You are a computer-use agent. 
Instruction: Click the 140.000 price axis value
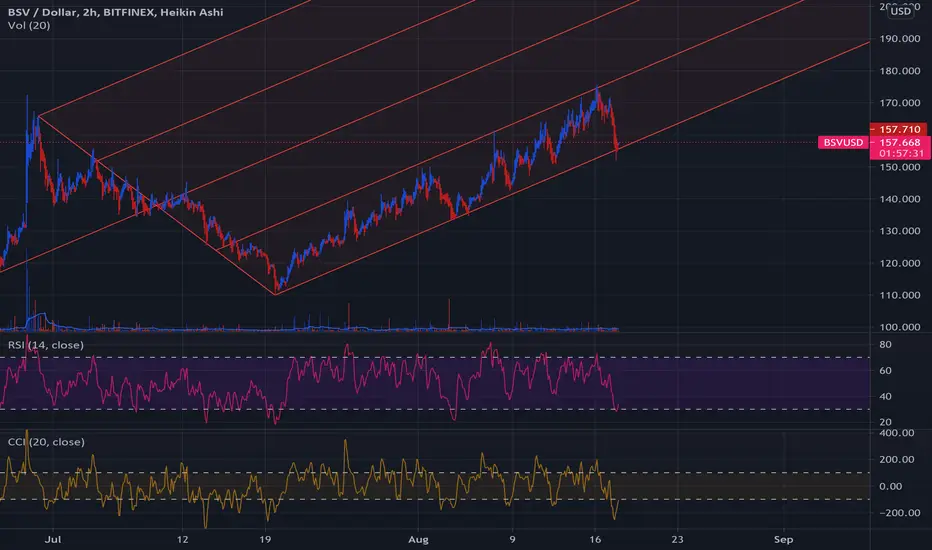[x=899, y=199]
